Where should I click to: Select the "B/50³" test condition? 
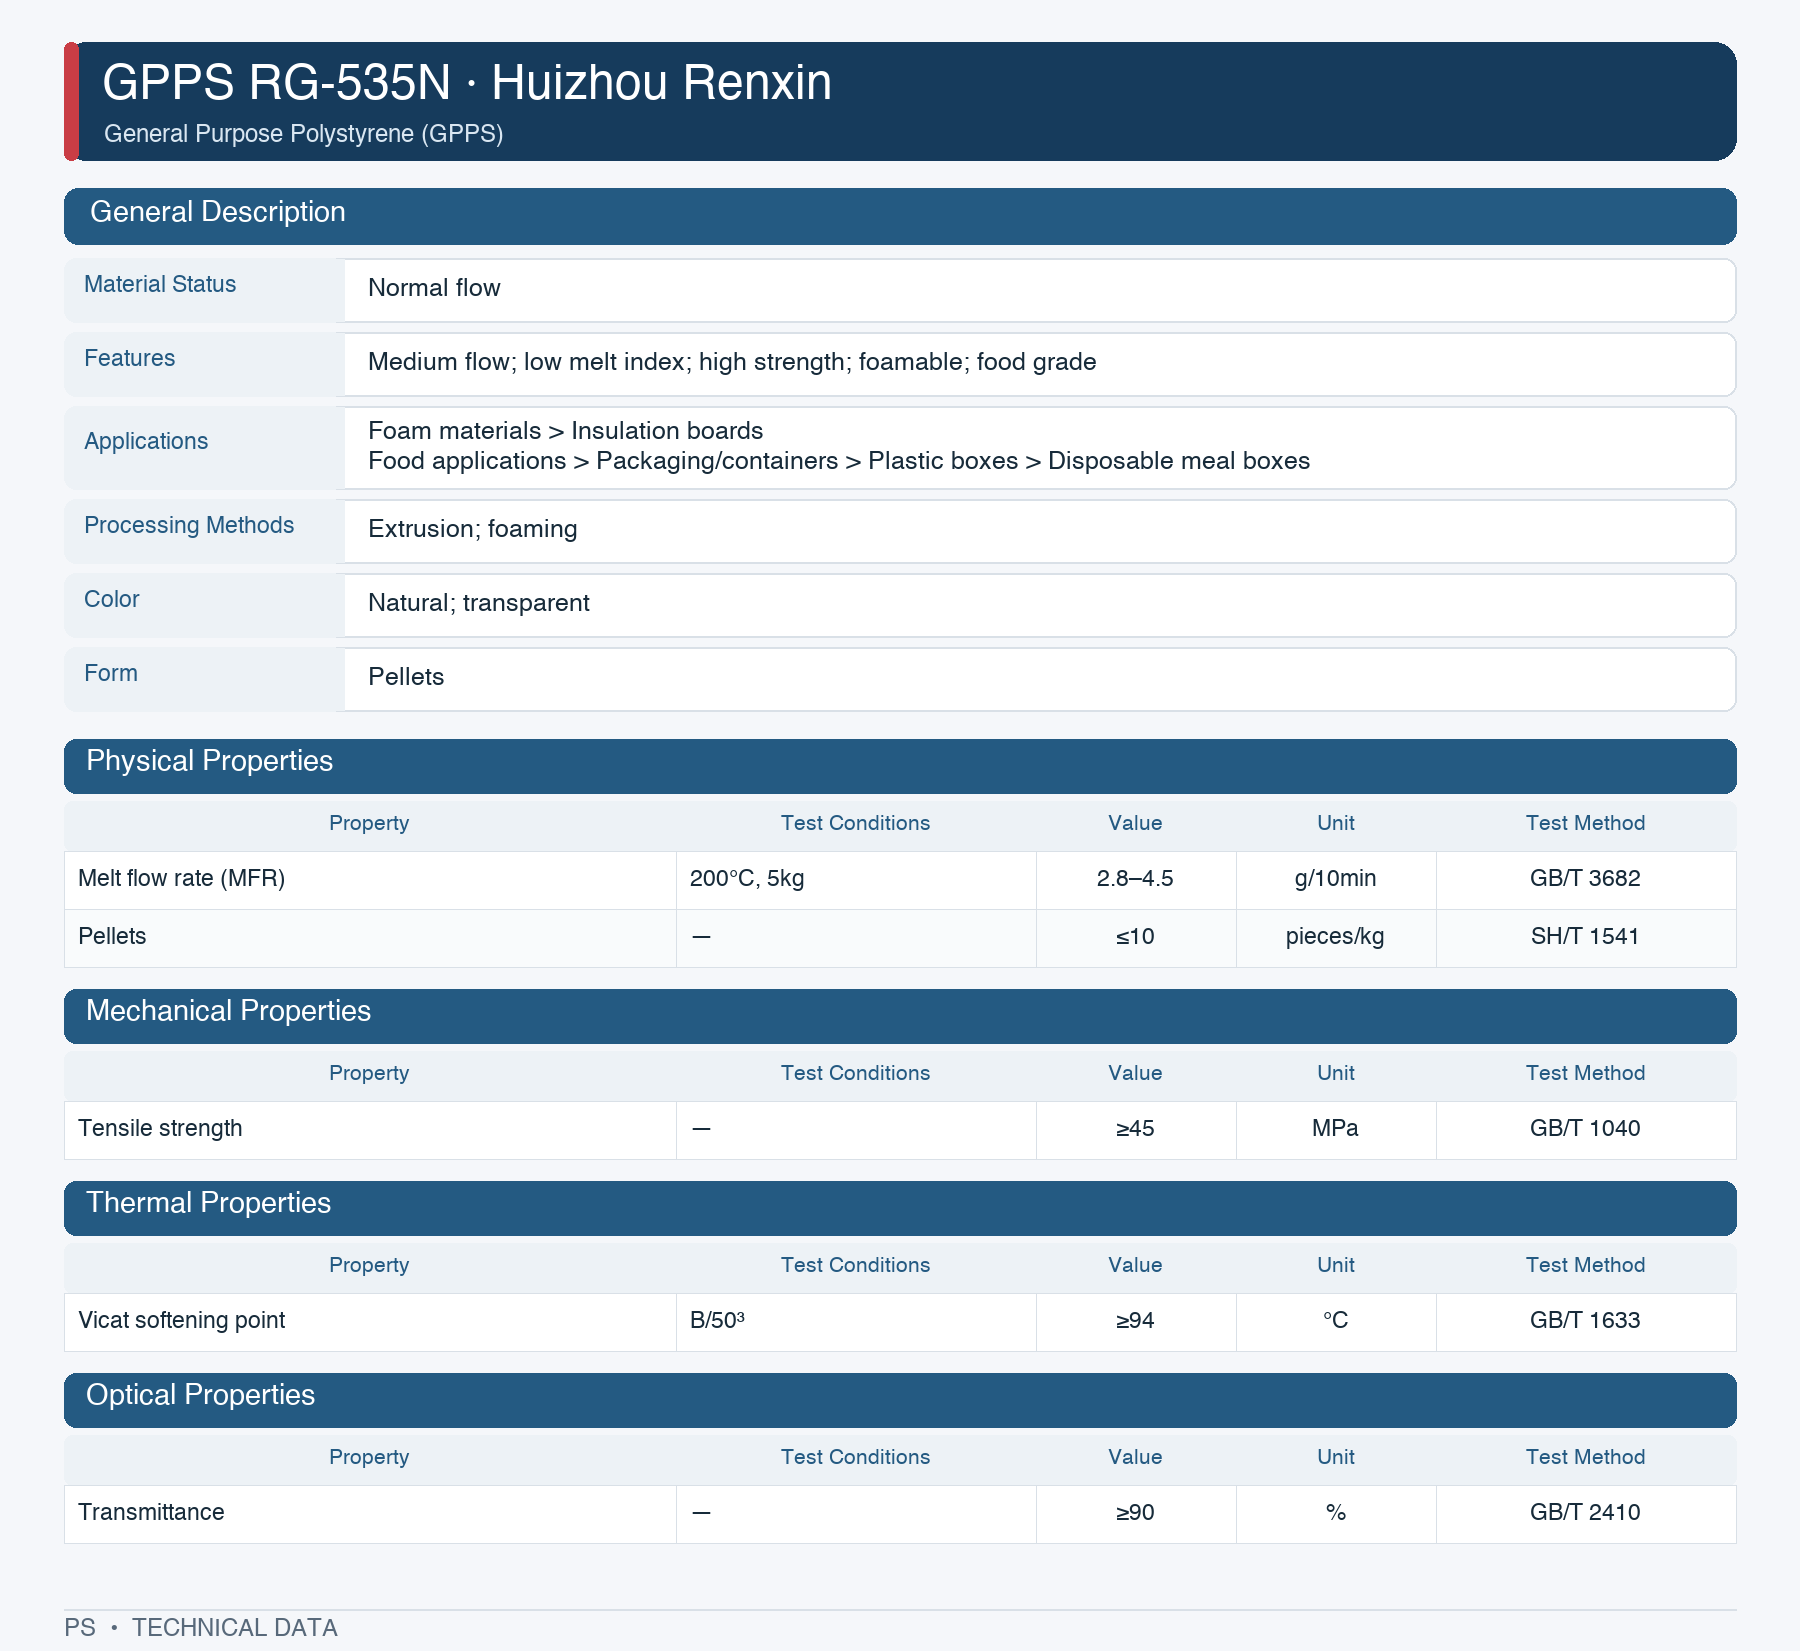tap(717, 1321)
